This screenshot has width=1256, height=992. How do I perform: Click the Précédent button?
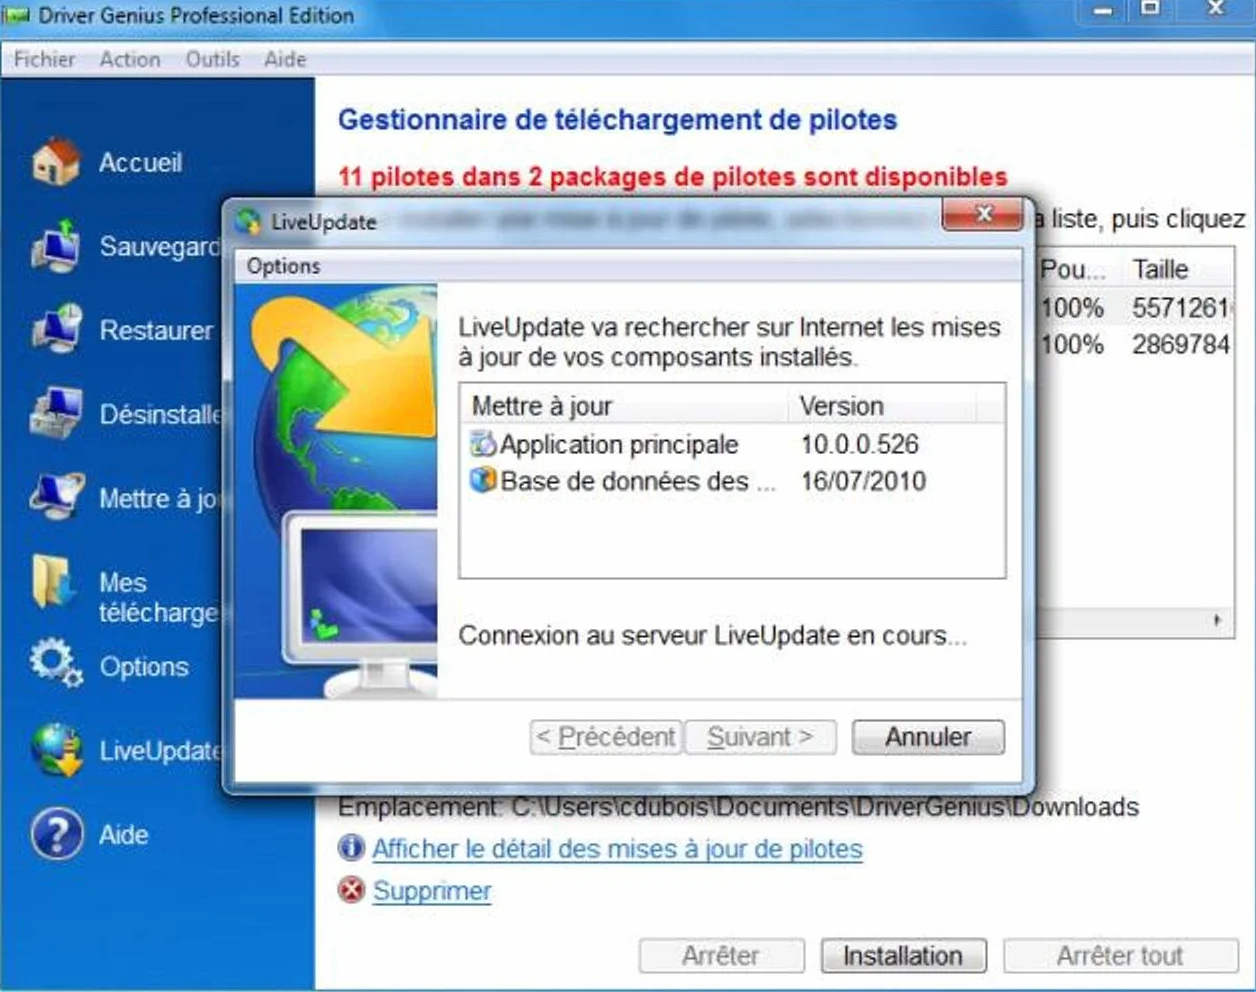[x=606, y=737]
